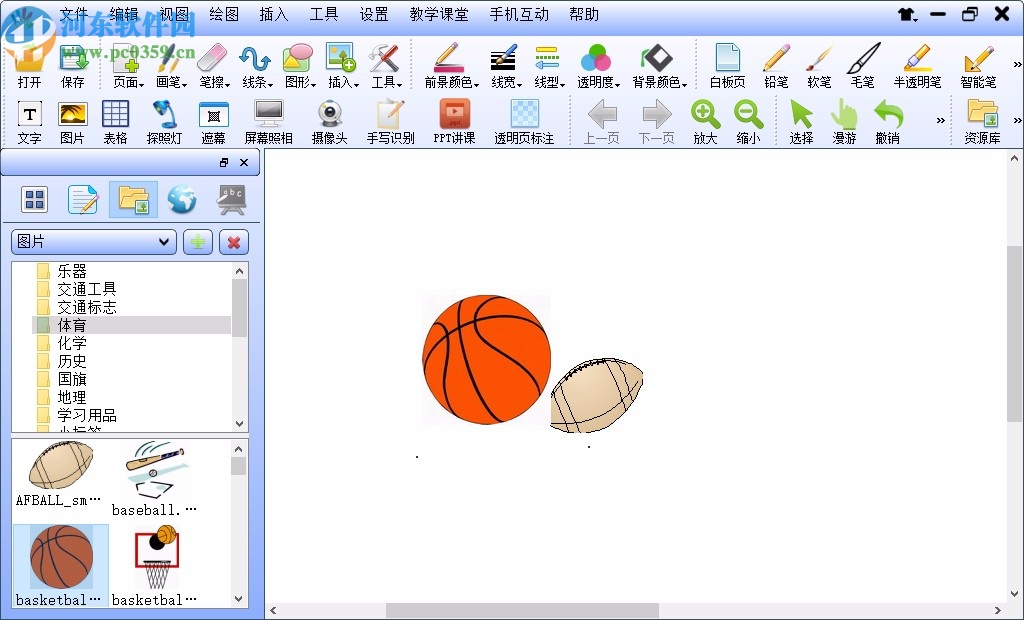Open the 图片 category combo box
The height and width of the screenshot is (620, 1024).
93,242
